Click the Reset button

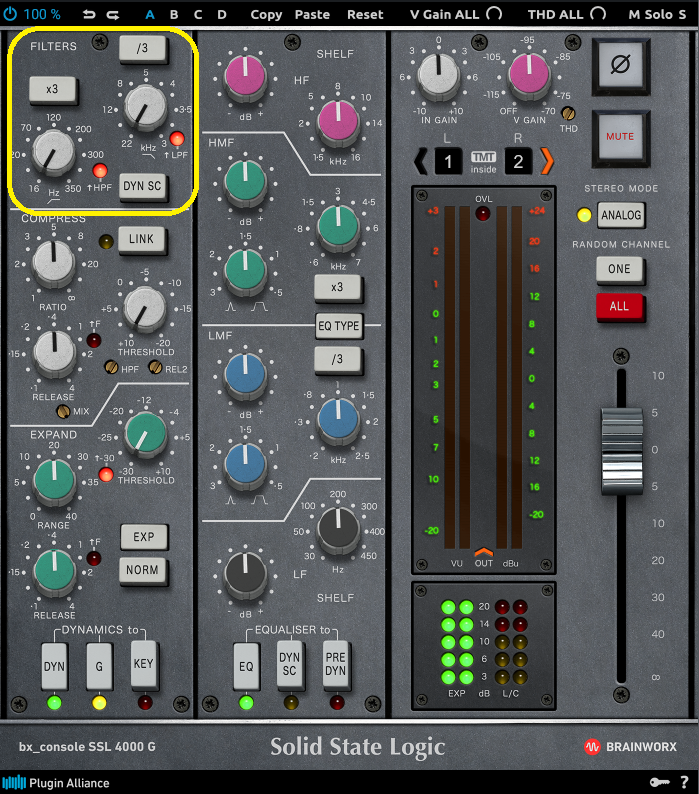click(x=365, y=14)
